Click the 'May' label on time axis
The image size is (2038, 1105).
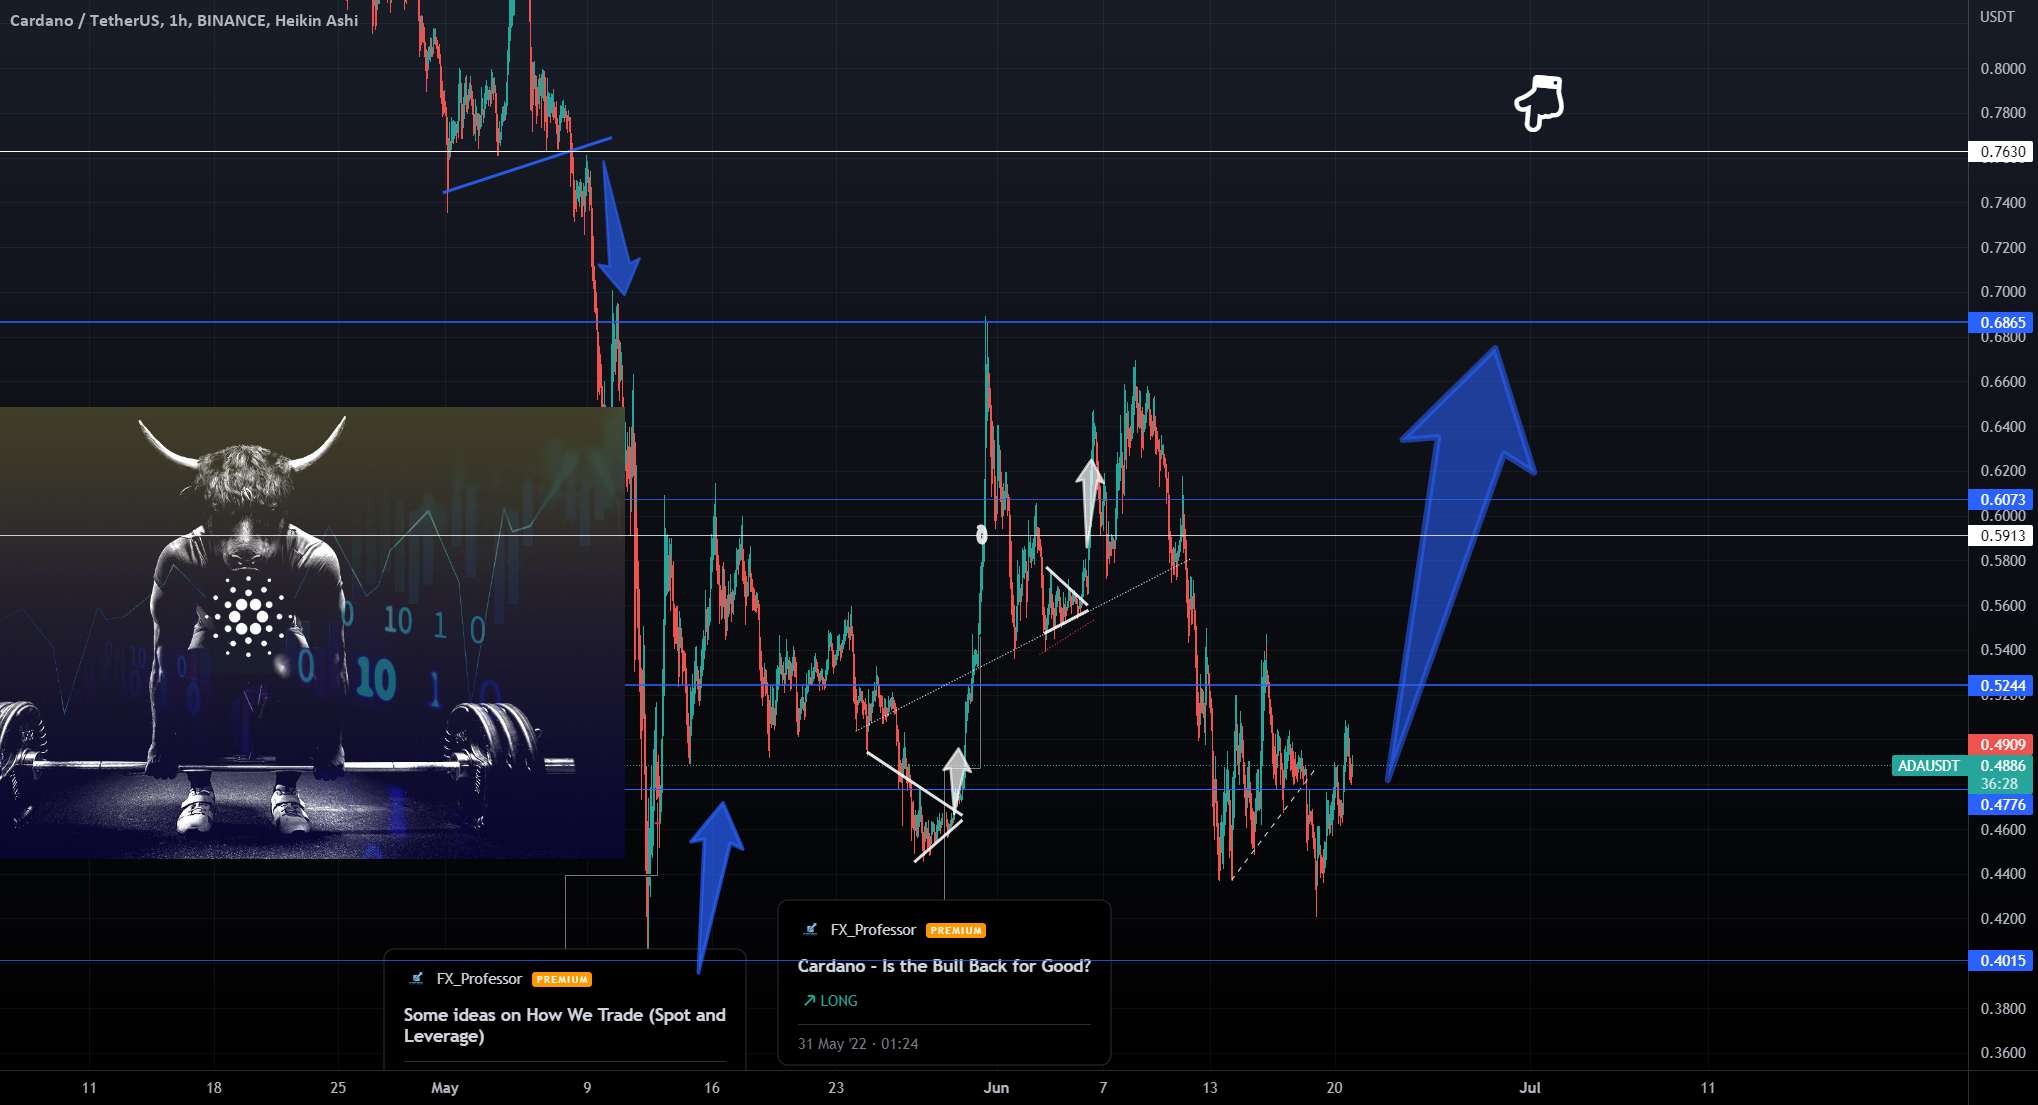445,1088
